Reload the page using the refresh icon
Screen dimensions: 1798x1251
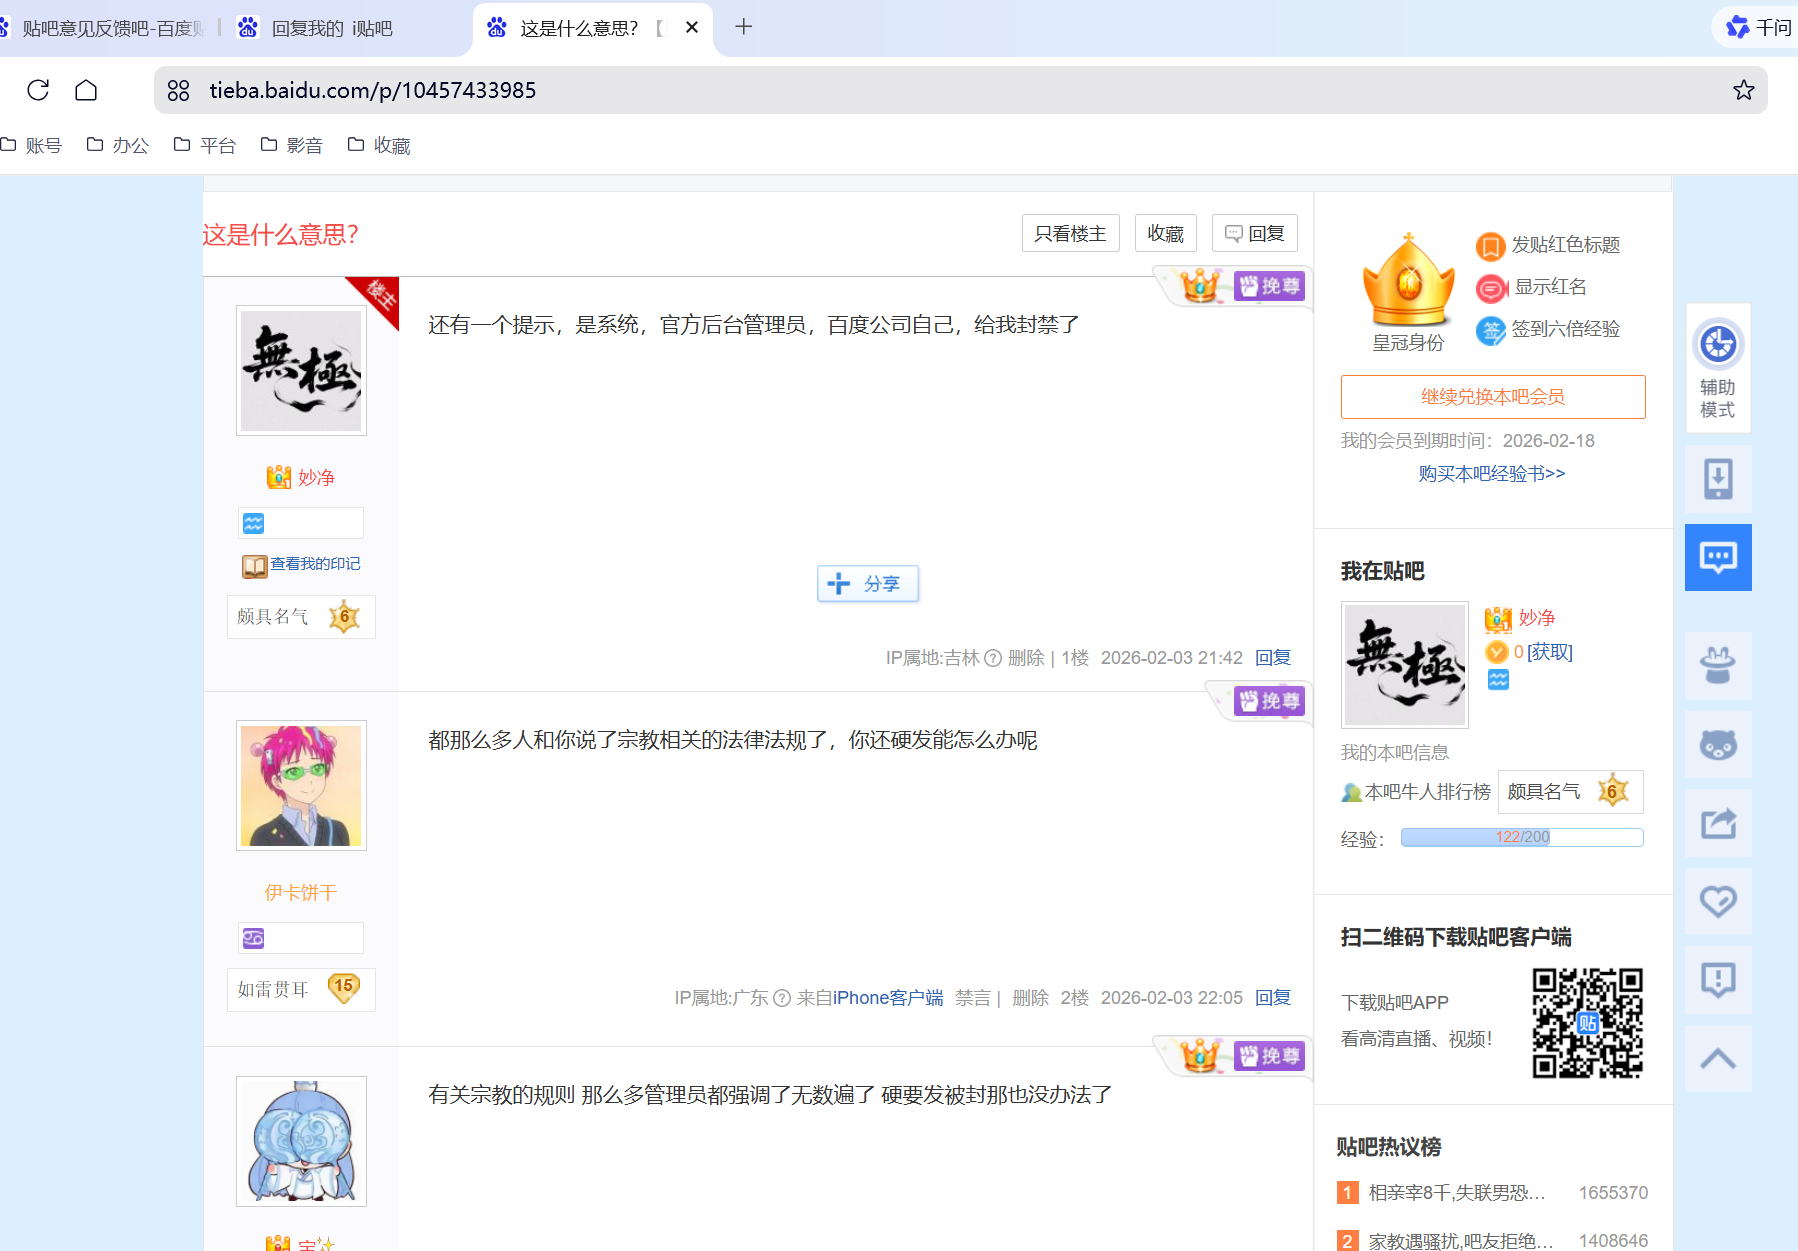pos(38,91)
